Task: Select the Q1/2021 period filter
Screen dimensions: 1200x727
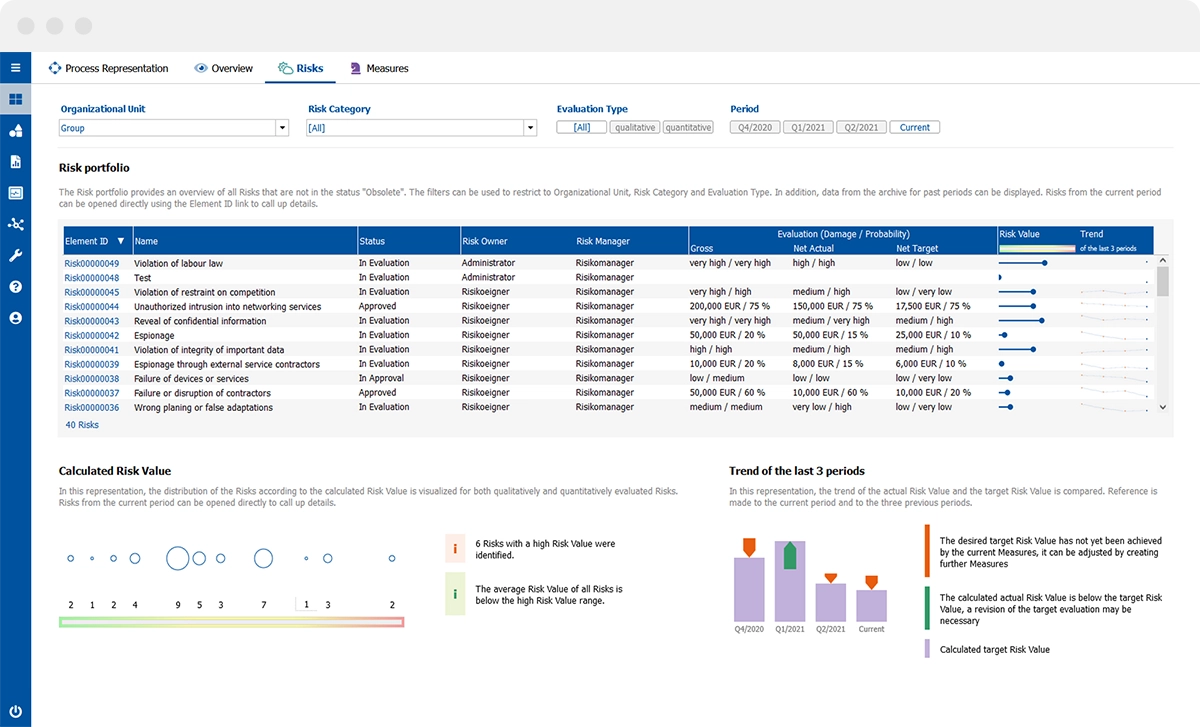Action: tap(807, 127)
